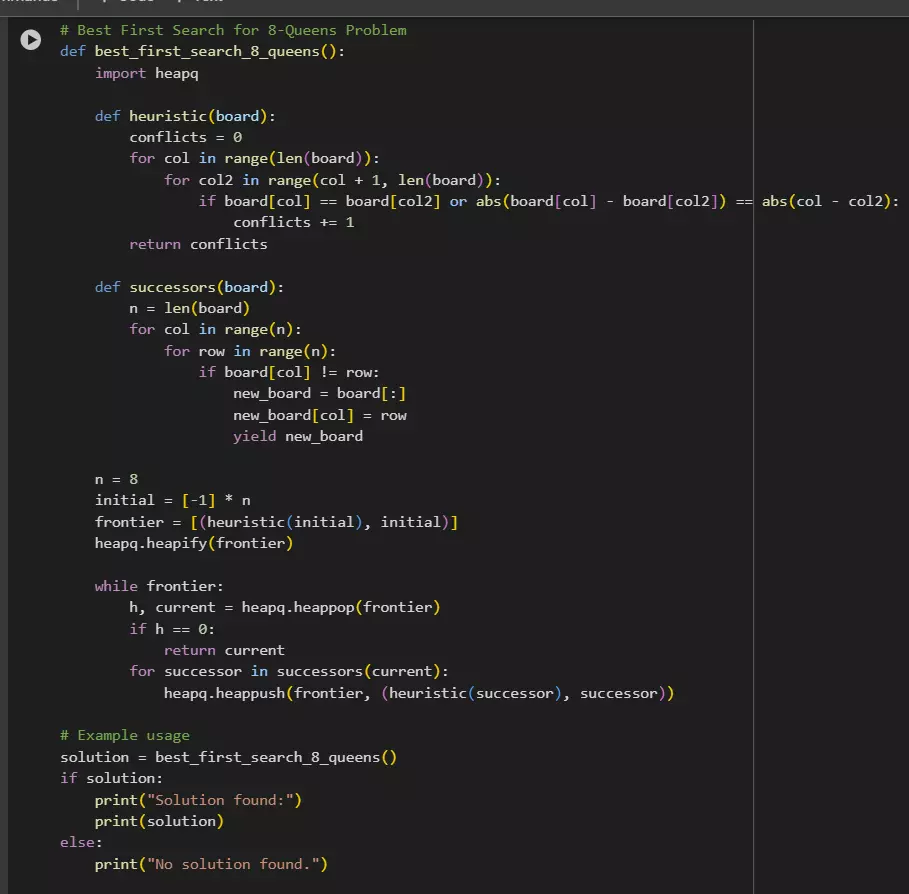Click the 'n = len(board)' line
This screenshot has width=909, height=894.
[x=190, y=308]
